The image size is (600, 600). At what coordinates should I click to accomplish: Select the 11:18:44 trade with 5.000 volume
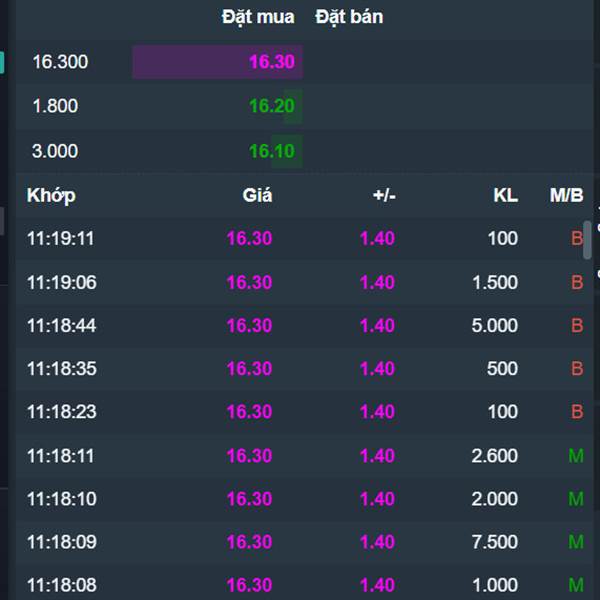click(305, 326)
